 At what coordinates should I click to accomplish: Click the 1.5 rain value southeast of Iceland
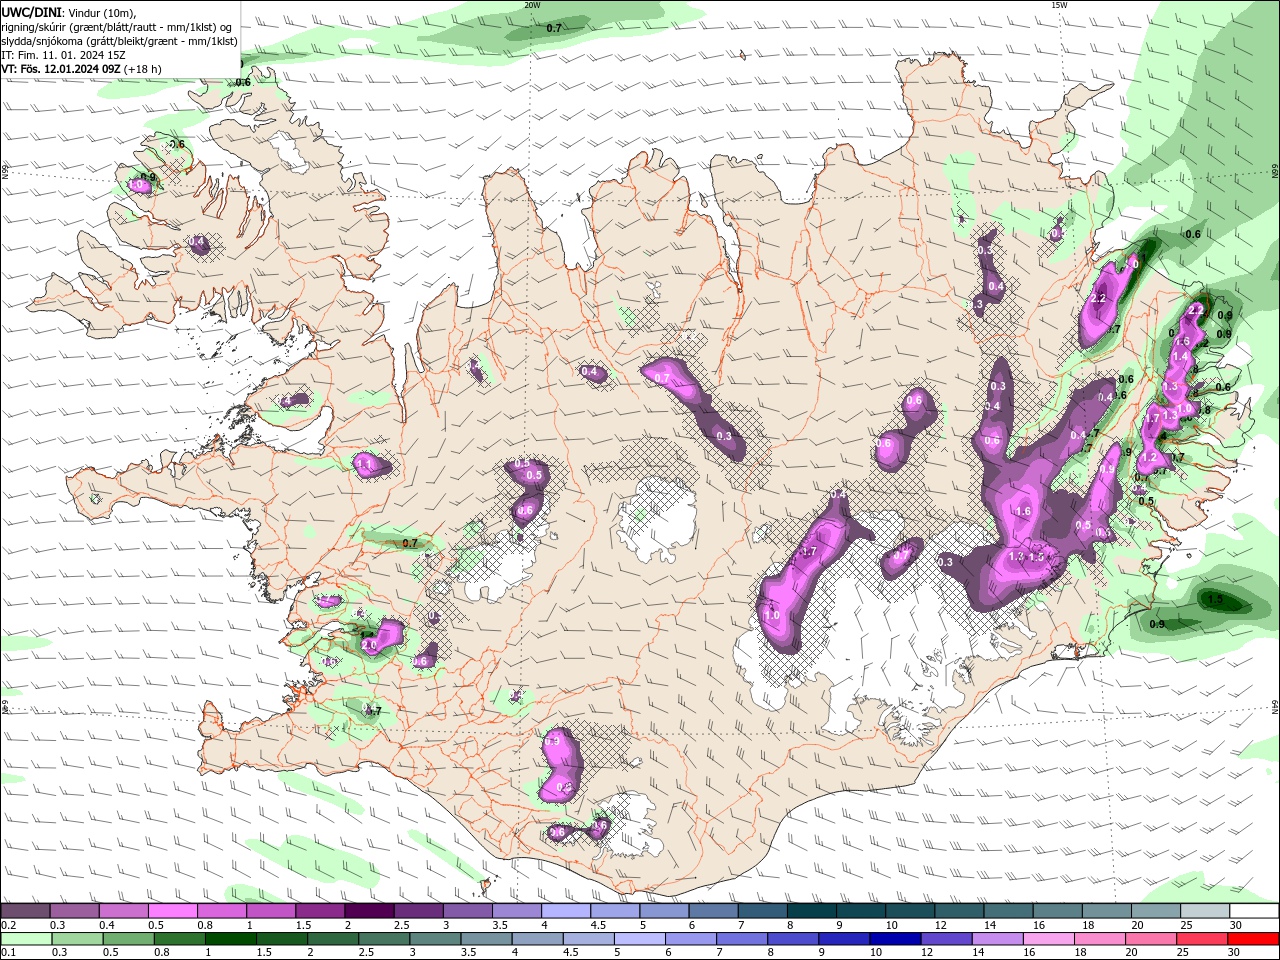pyautogui.click(x=1215, y=600)
